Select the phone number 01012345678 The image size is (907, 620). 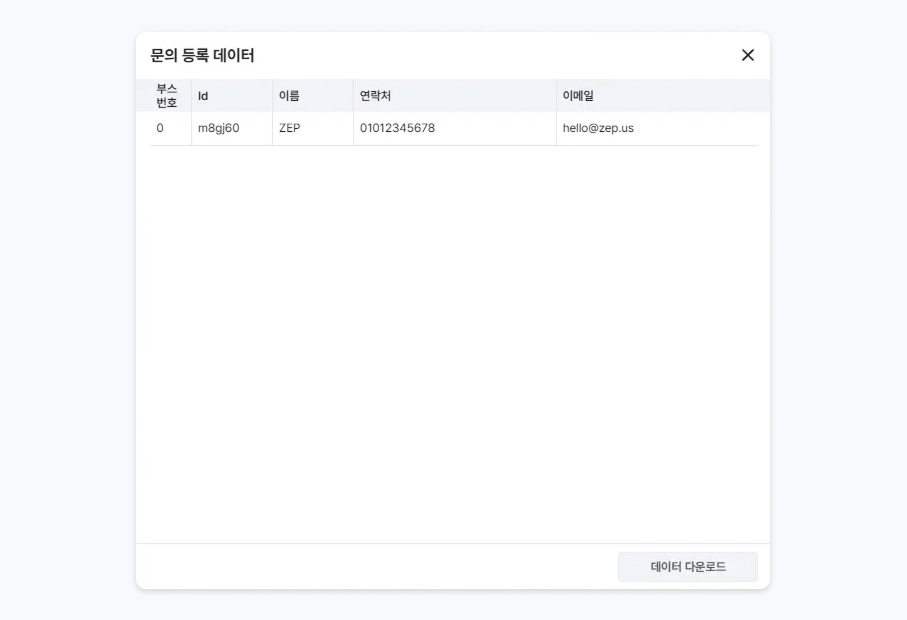397,128
